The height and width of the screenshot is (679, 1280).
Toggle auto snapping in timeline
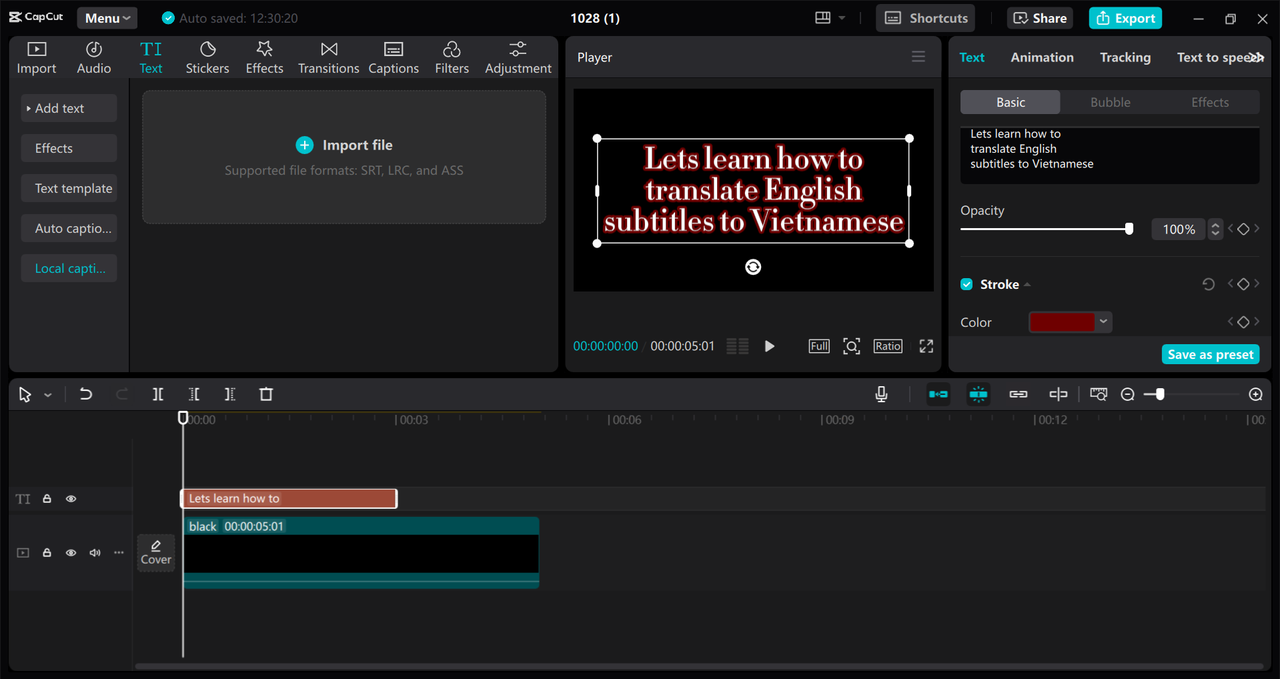tap(978, 394)
